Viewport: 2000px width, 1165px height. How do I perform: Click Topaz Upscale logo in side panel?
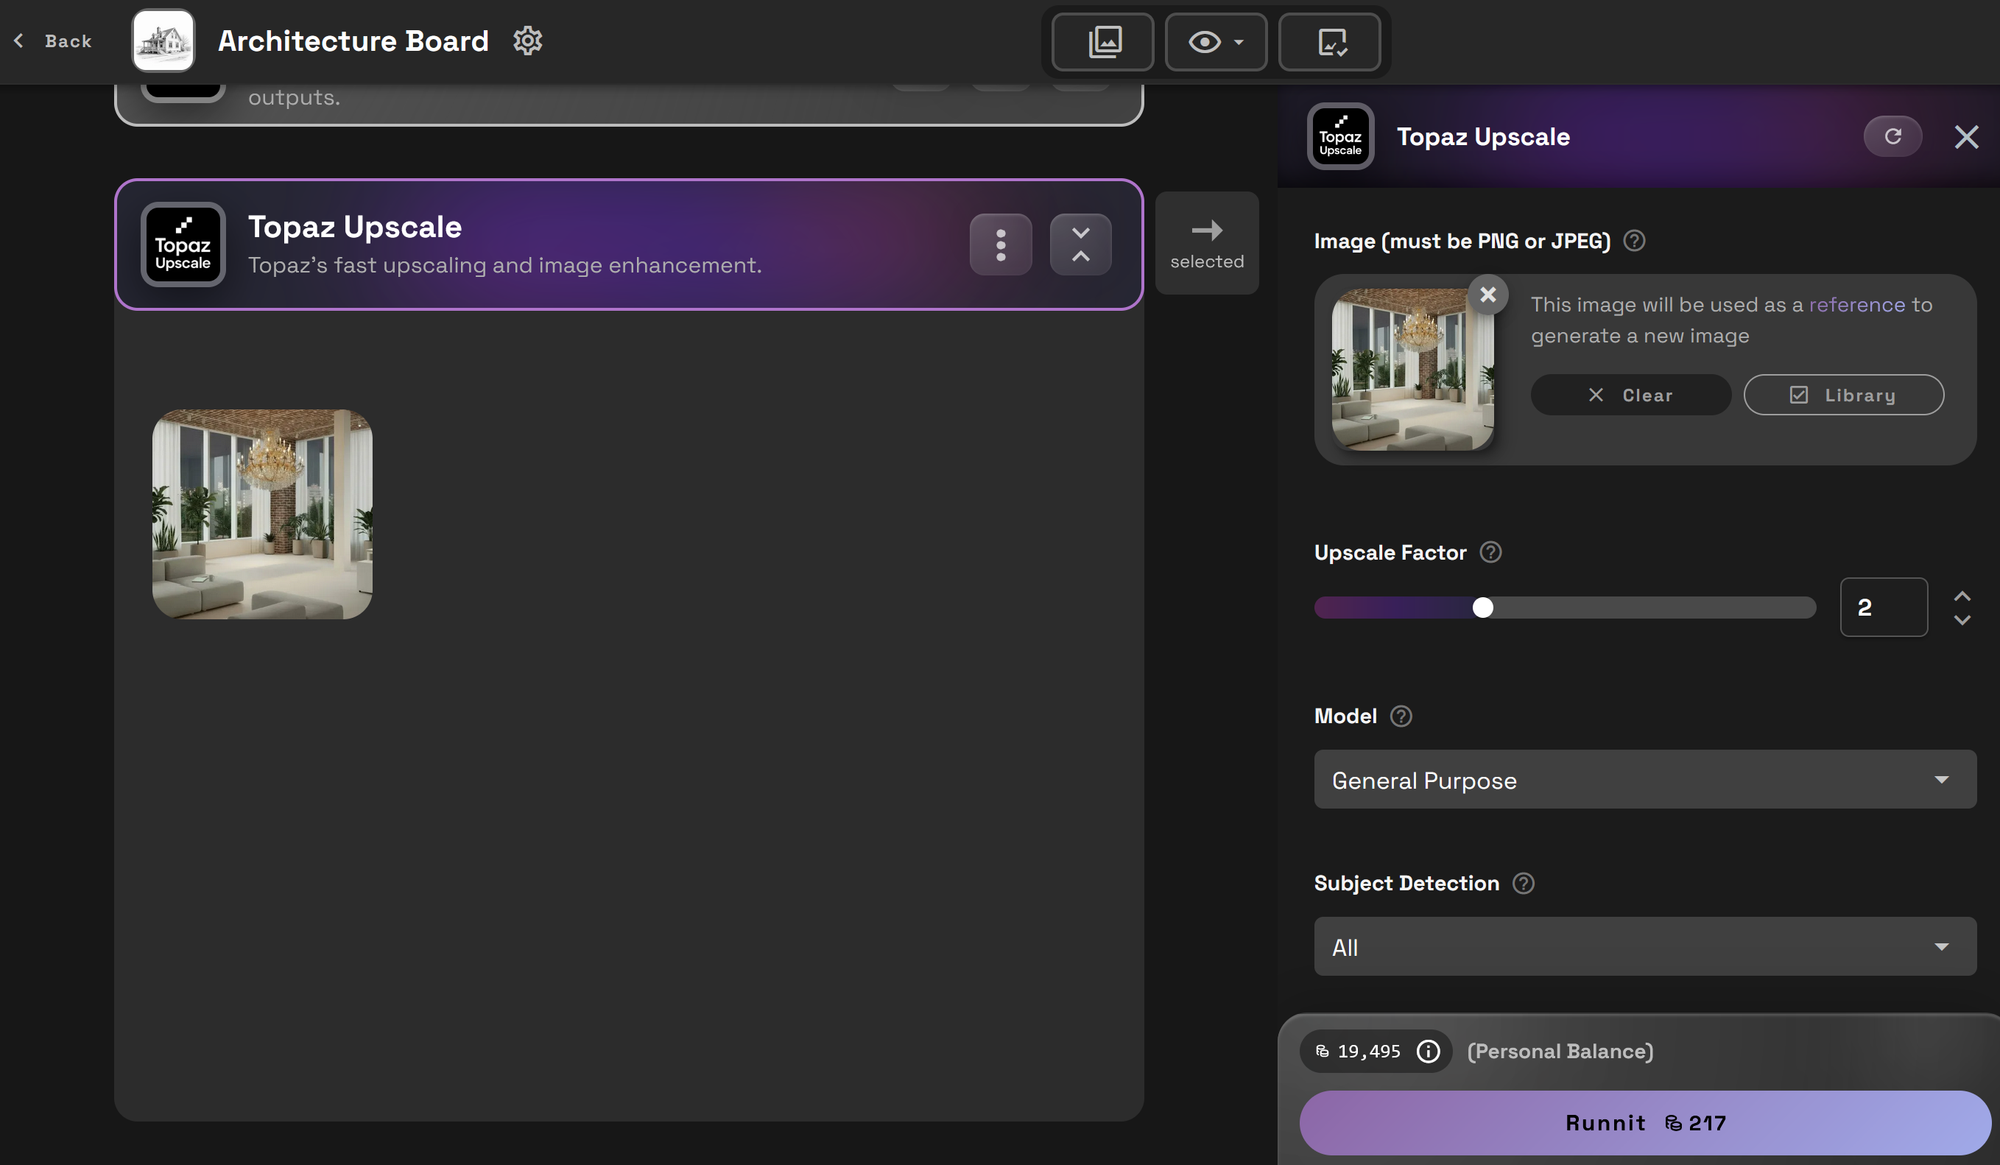[x=1340, y=137]
